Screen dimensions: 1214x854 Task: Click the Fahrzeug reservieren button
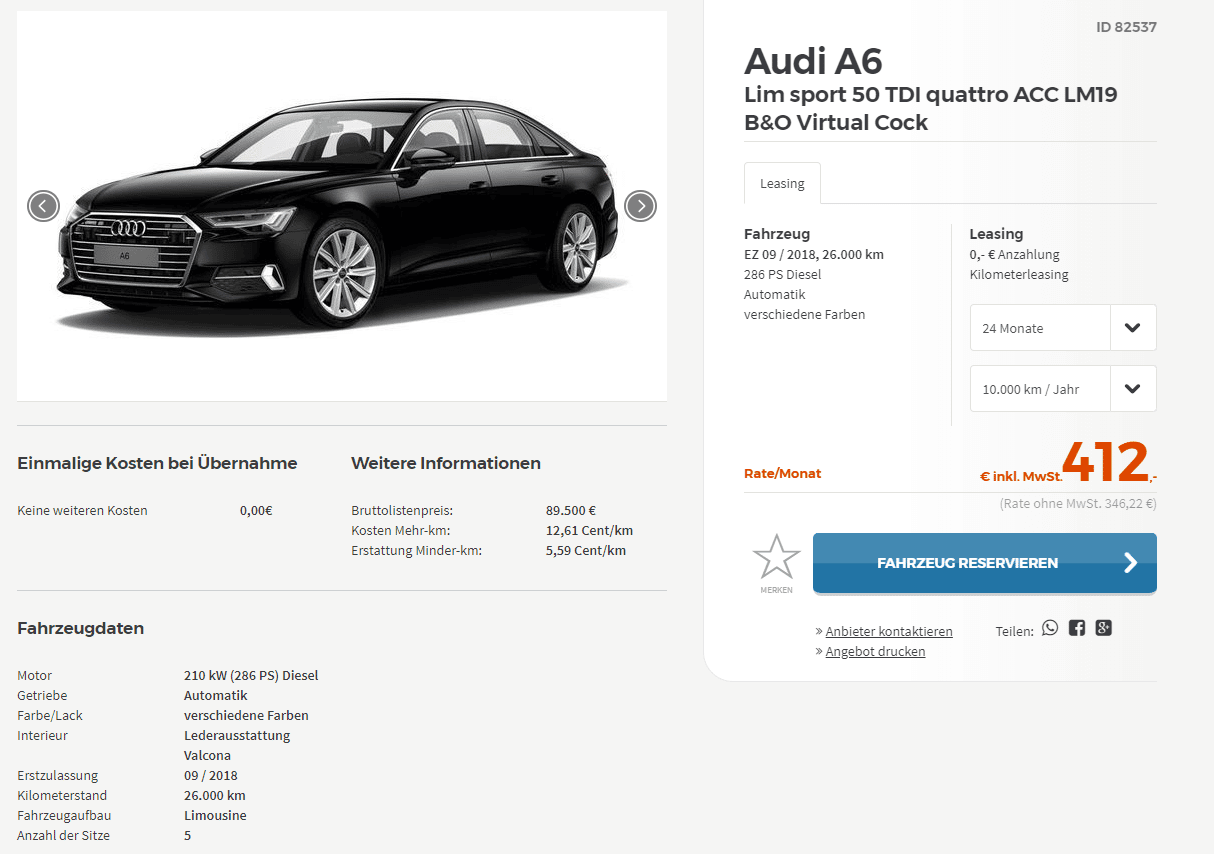coord(985,563)
